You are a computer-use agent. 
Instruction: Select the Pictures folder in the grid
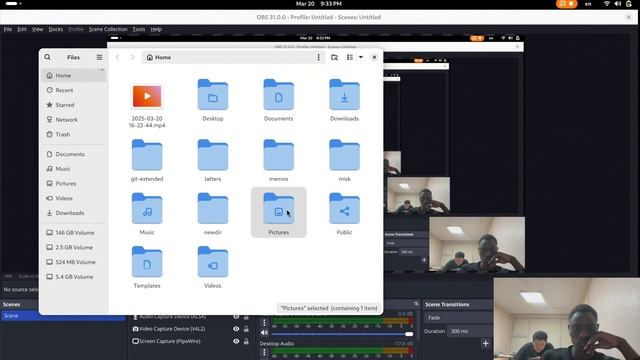pyautogui.click(x=278, y=213)
